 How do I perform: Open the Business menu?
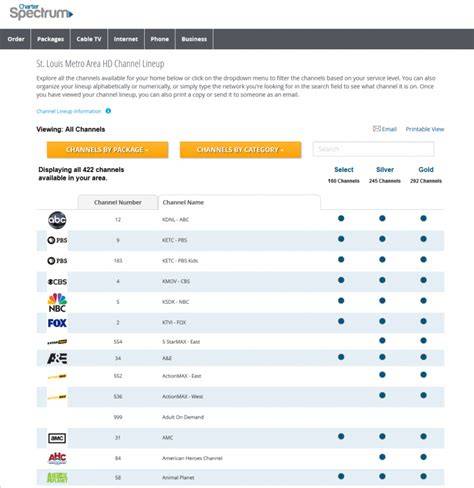[x=194, y=39]
